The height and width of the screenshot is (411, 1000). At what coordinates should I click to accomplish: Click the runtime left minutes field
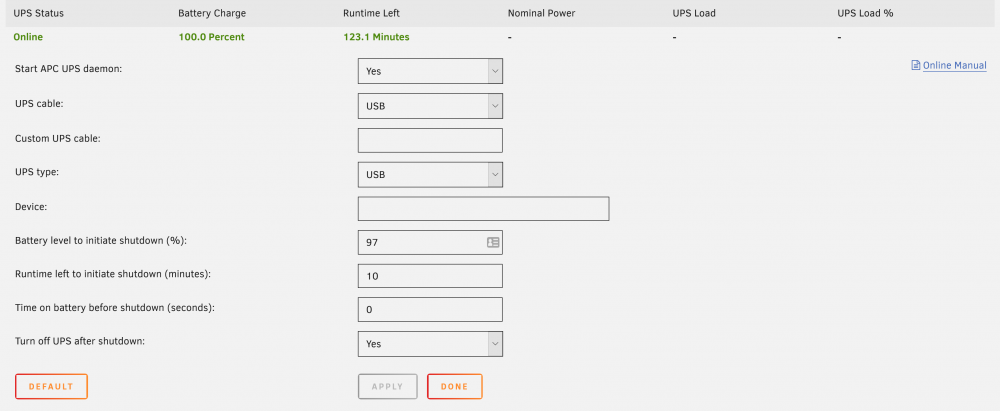tap(430, 276)
